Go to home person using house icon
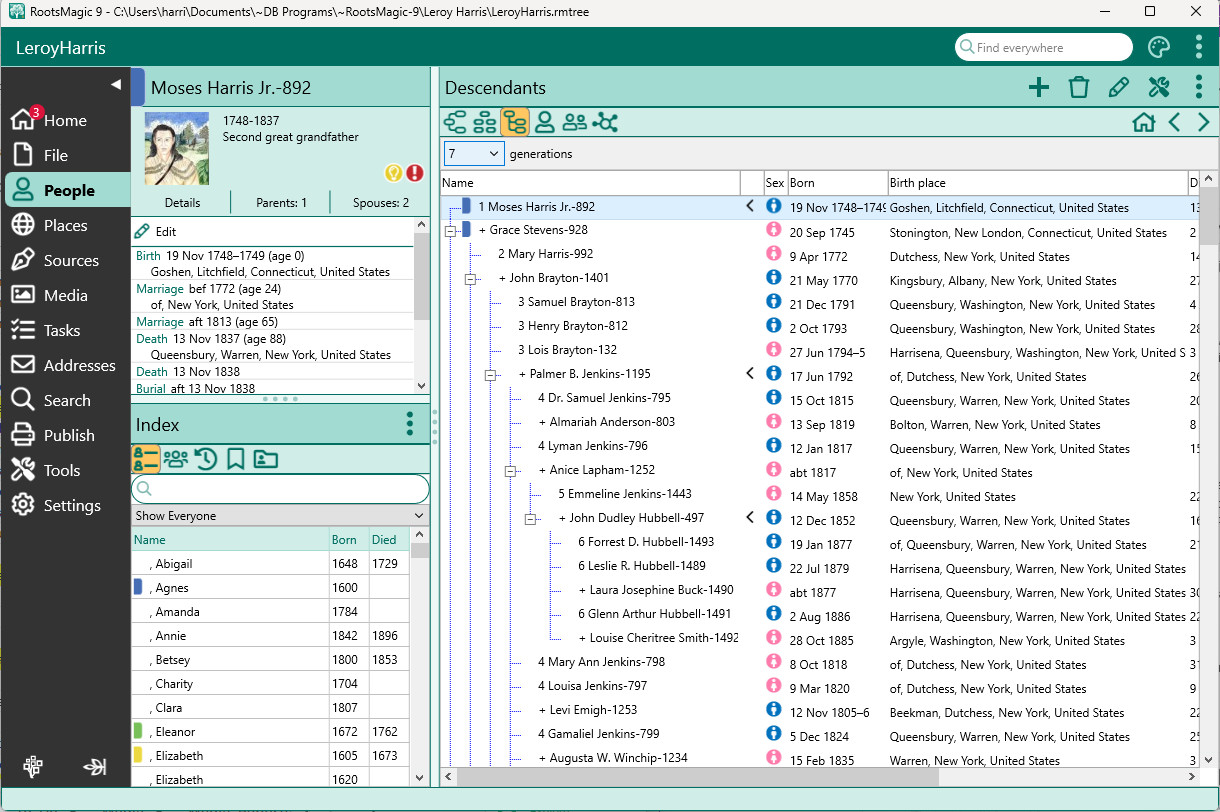This screenshot has height=812, width=1220. pos(1144,123)
